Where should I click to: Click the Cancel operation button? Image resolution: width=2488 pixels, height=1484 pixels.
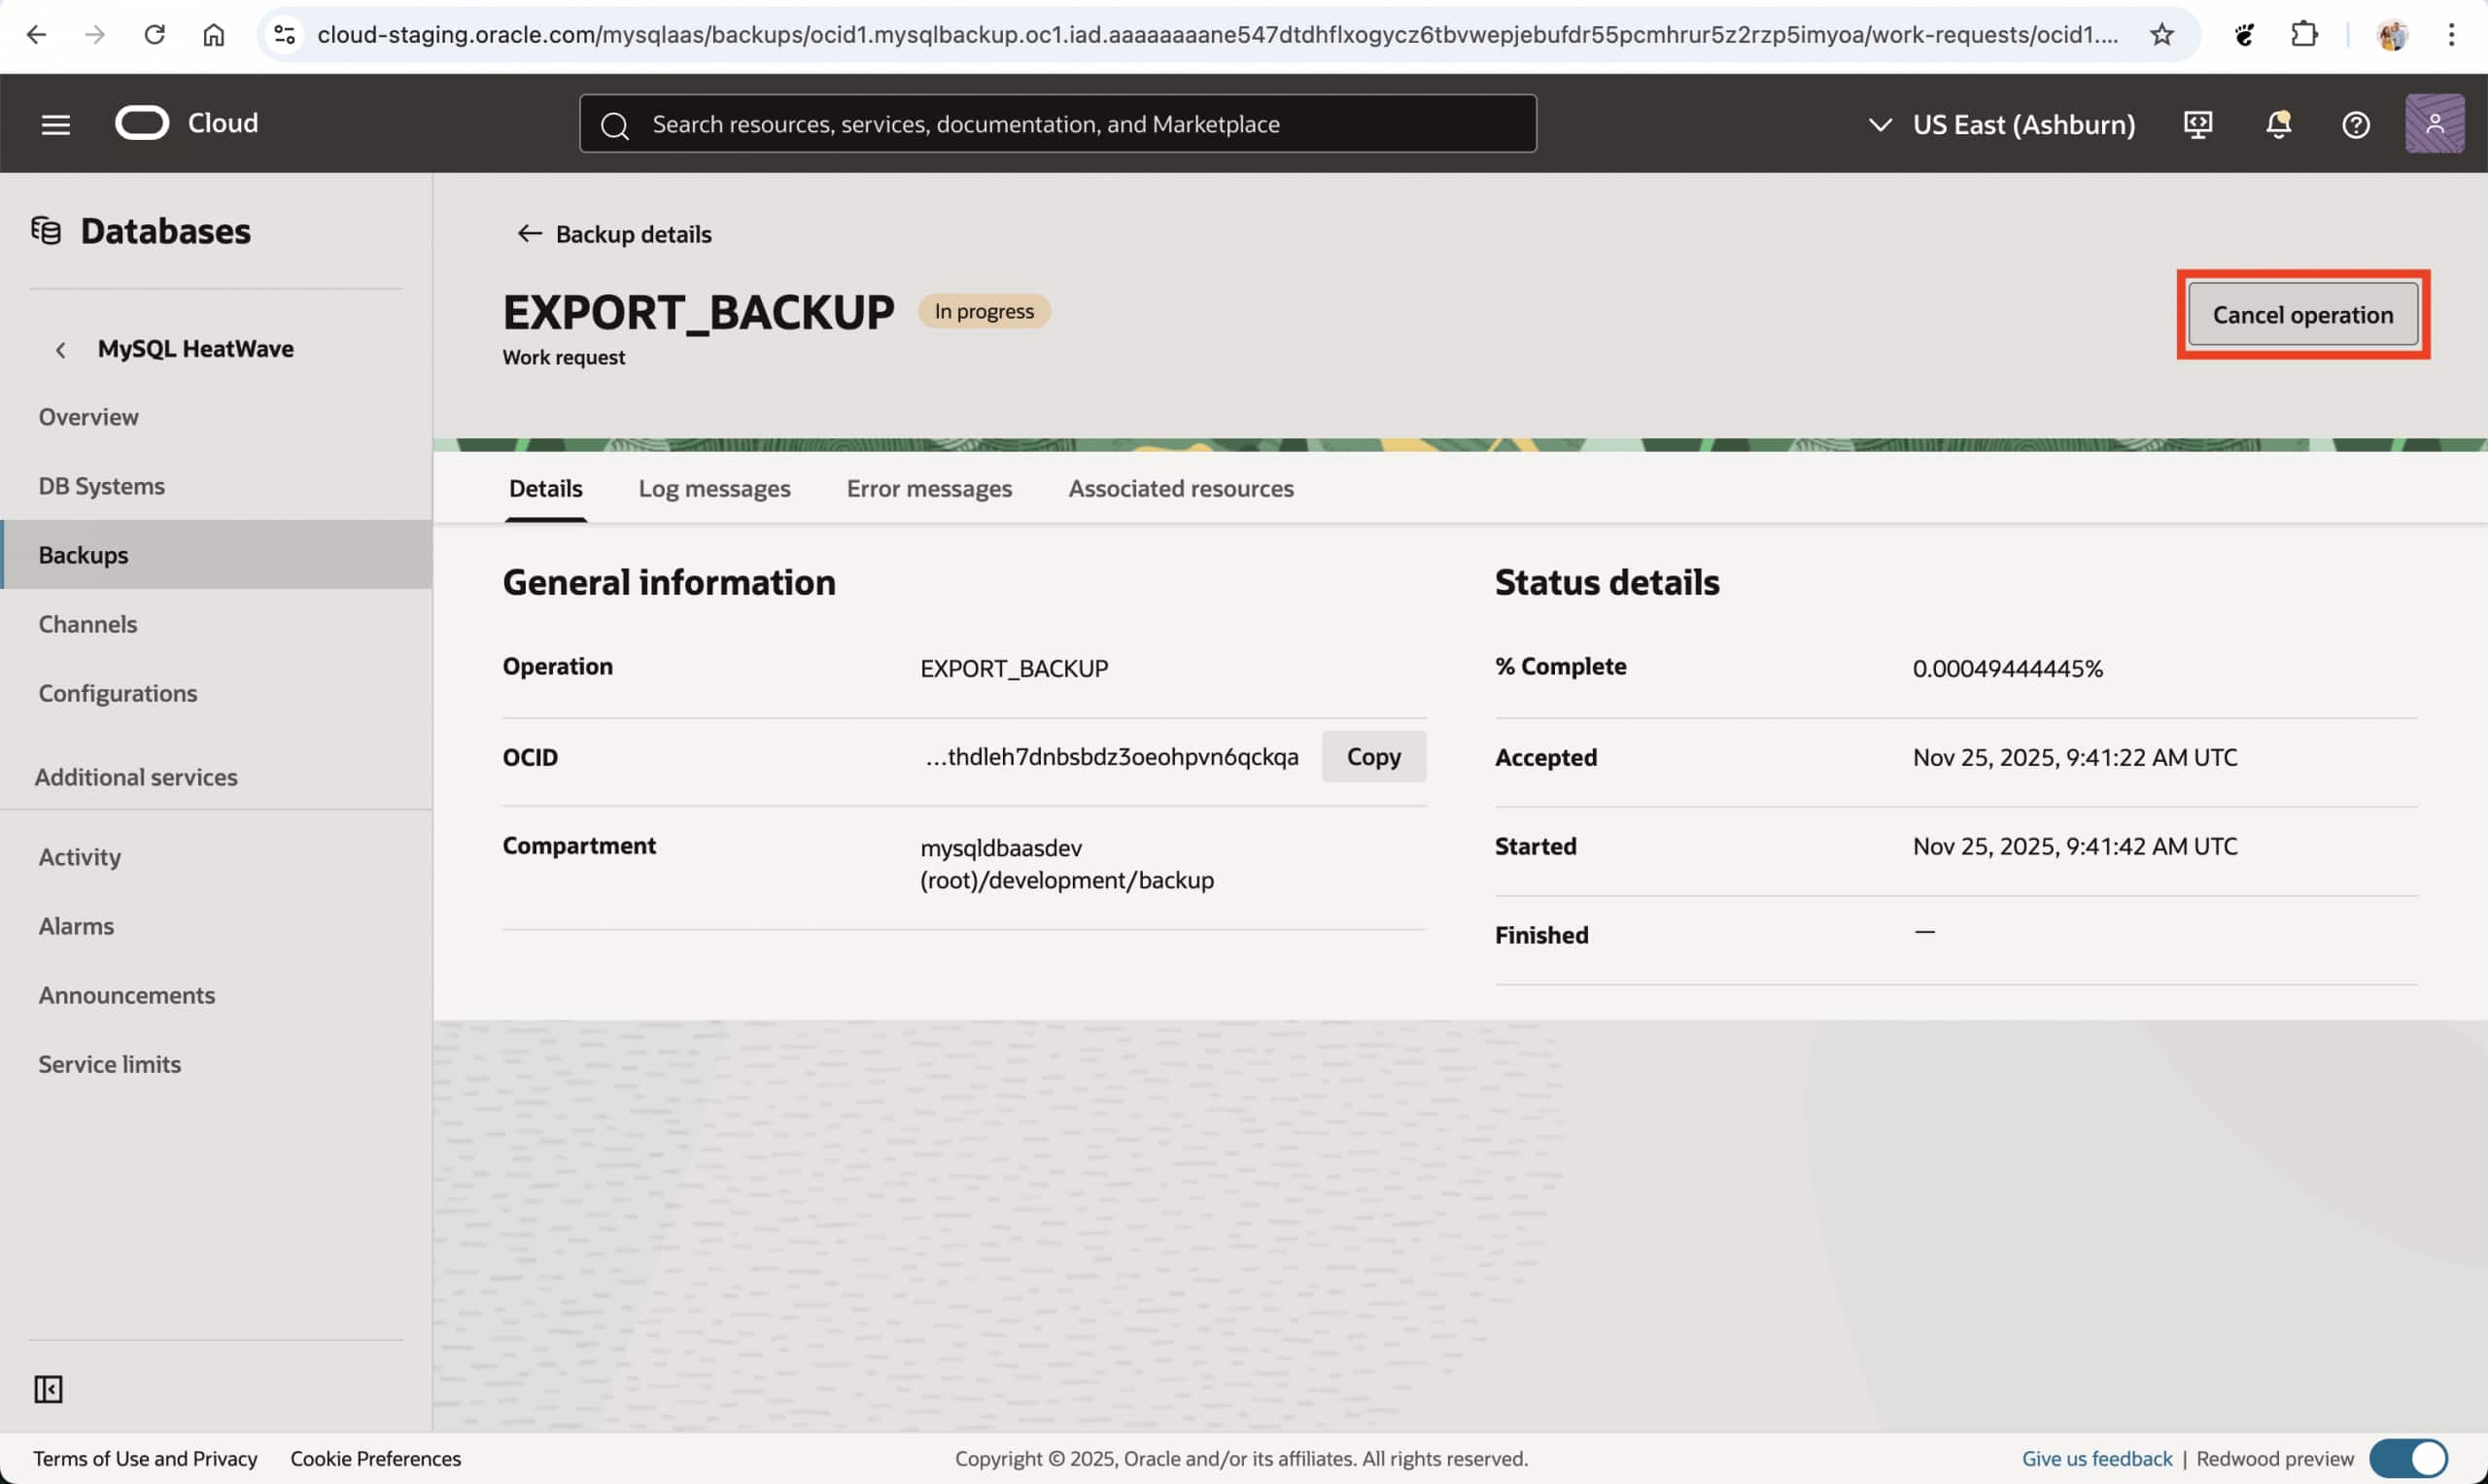[x=2302, y=315]
